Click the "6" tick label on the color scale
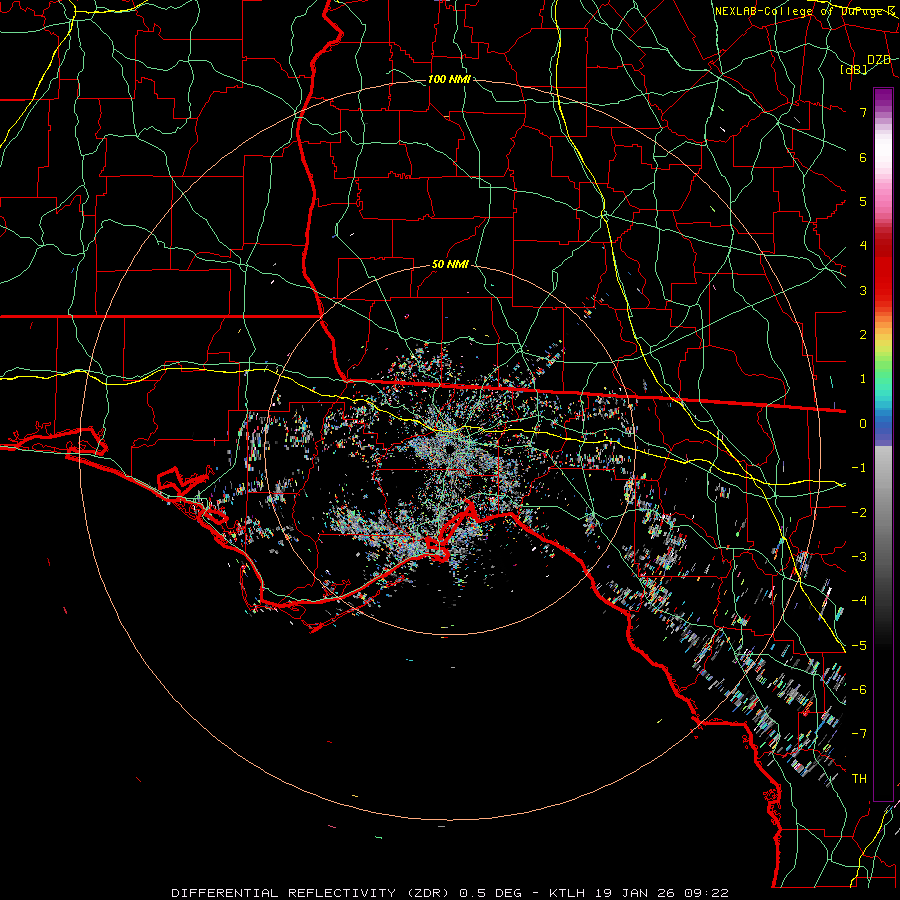 [863, 157]
